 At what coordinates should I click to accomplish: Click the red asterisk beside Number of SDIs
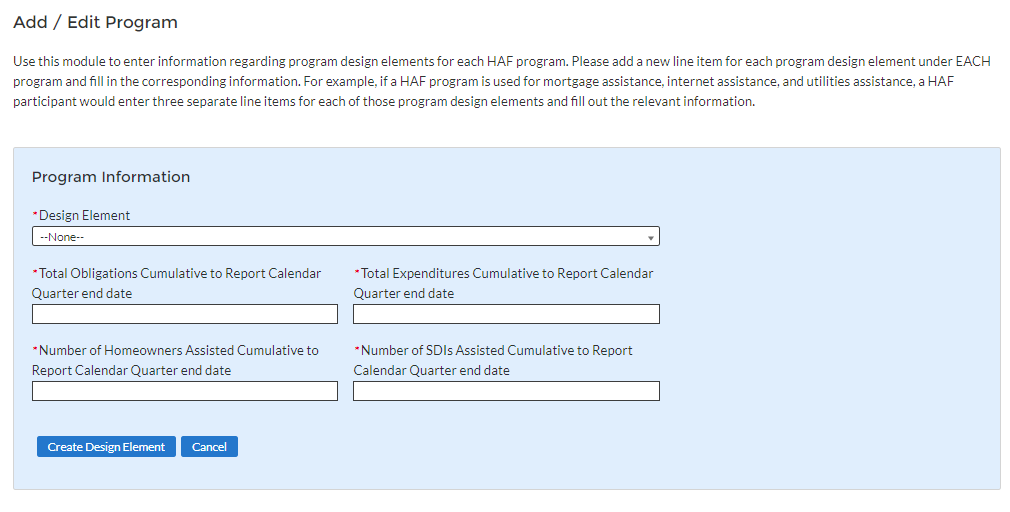[x=357, y=350]
